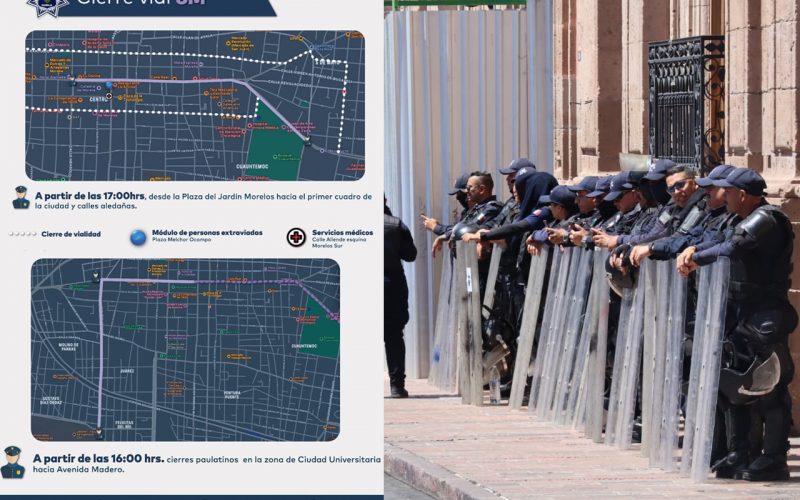Click the medical cross Servicios médicos icon
The height and width of the screenshot is (500, 800).
coord(296,237)
